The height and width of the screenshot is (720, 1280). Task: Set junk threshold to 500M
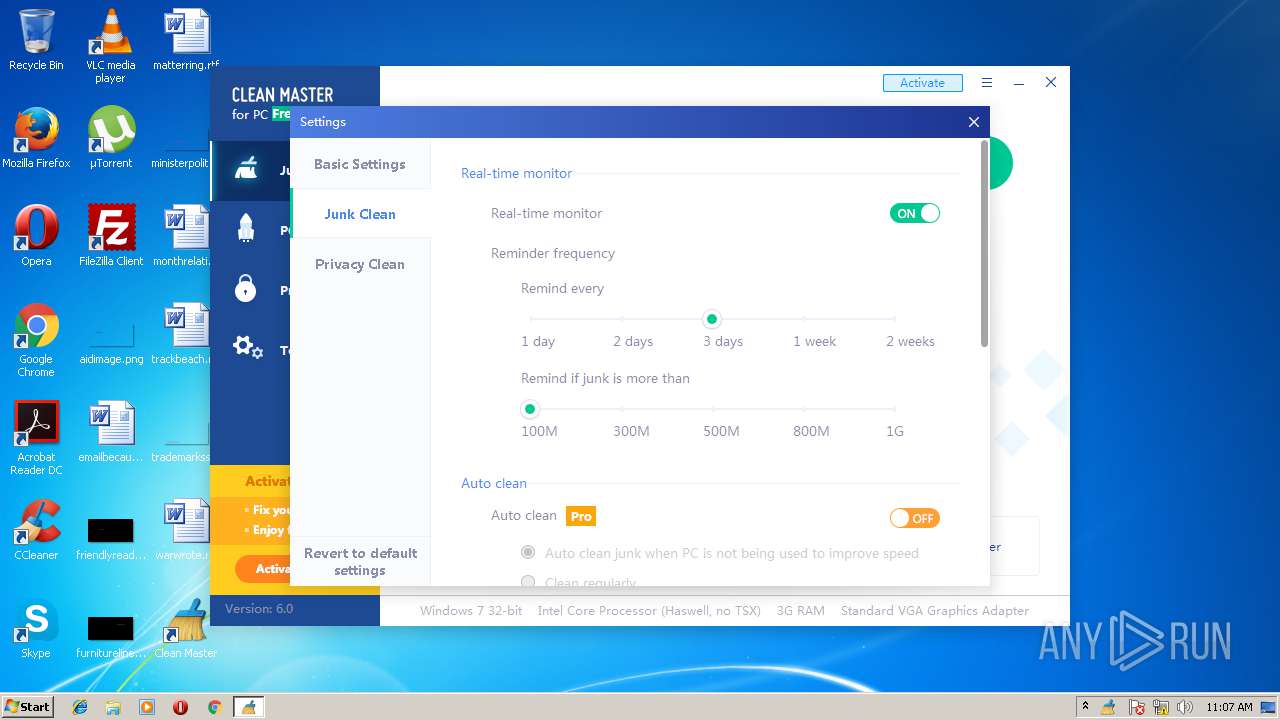713,409
